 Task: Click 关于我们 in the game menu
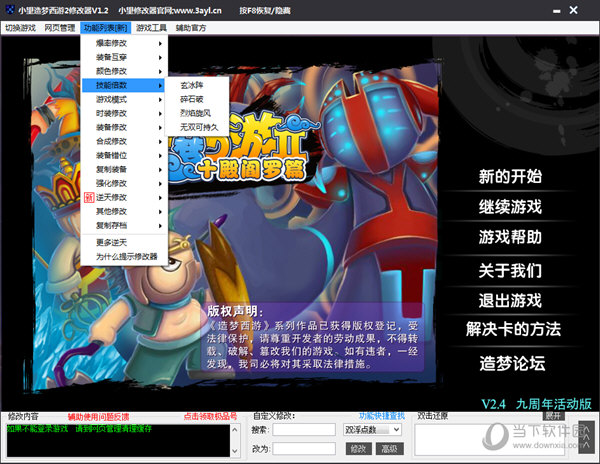pos(510,270)
